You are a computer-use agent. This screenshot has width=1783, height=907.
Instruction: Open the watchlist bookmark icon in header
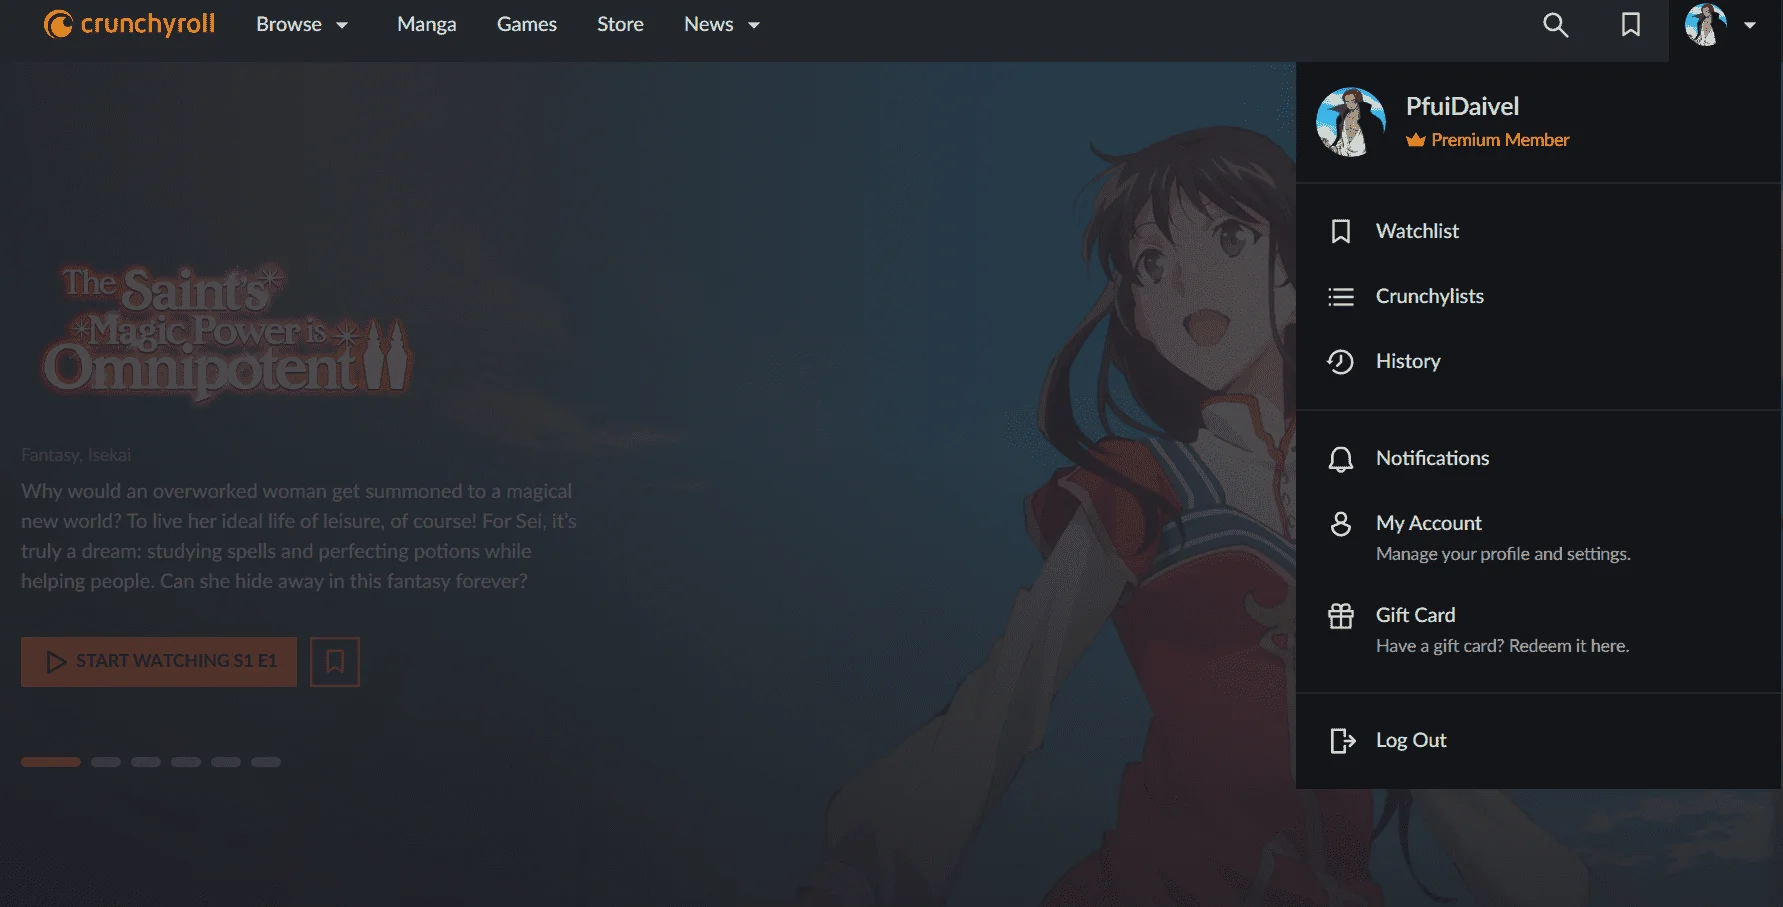click(x=1630, y=25)
